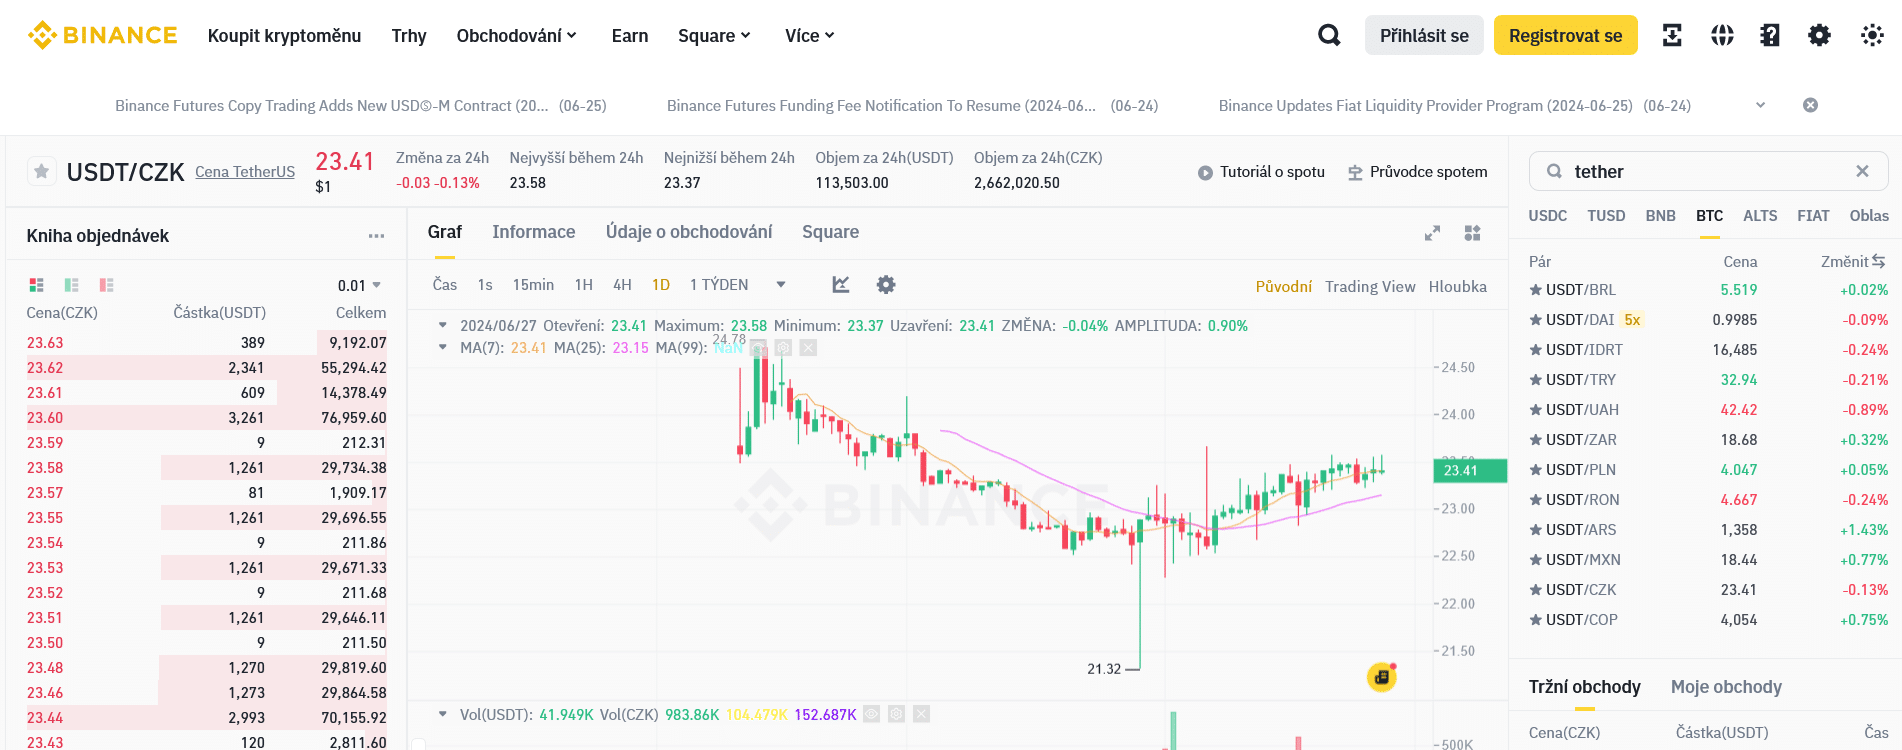
Task: Favorite the USDT/TRY pair star
Action: [1535, 380]
